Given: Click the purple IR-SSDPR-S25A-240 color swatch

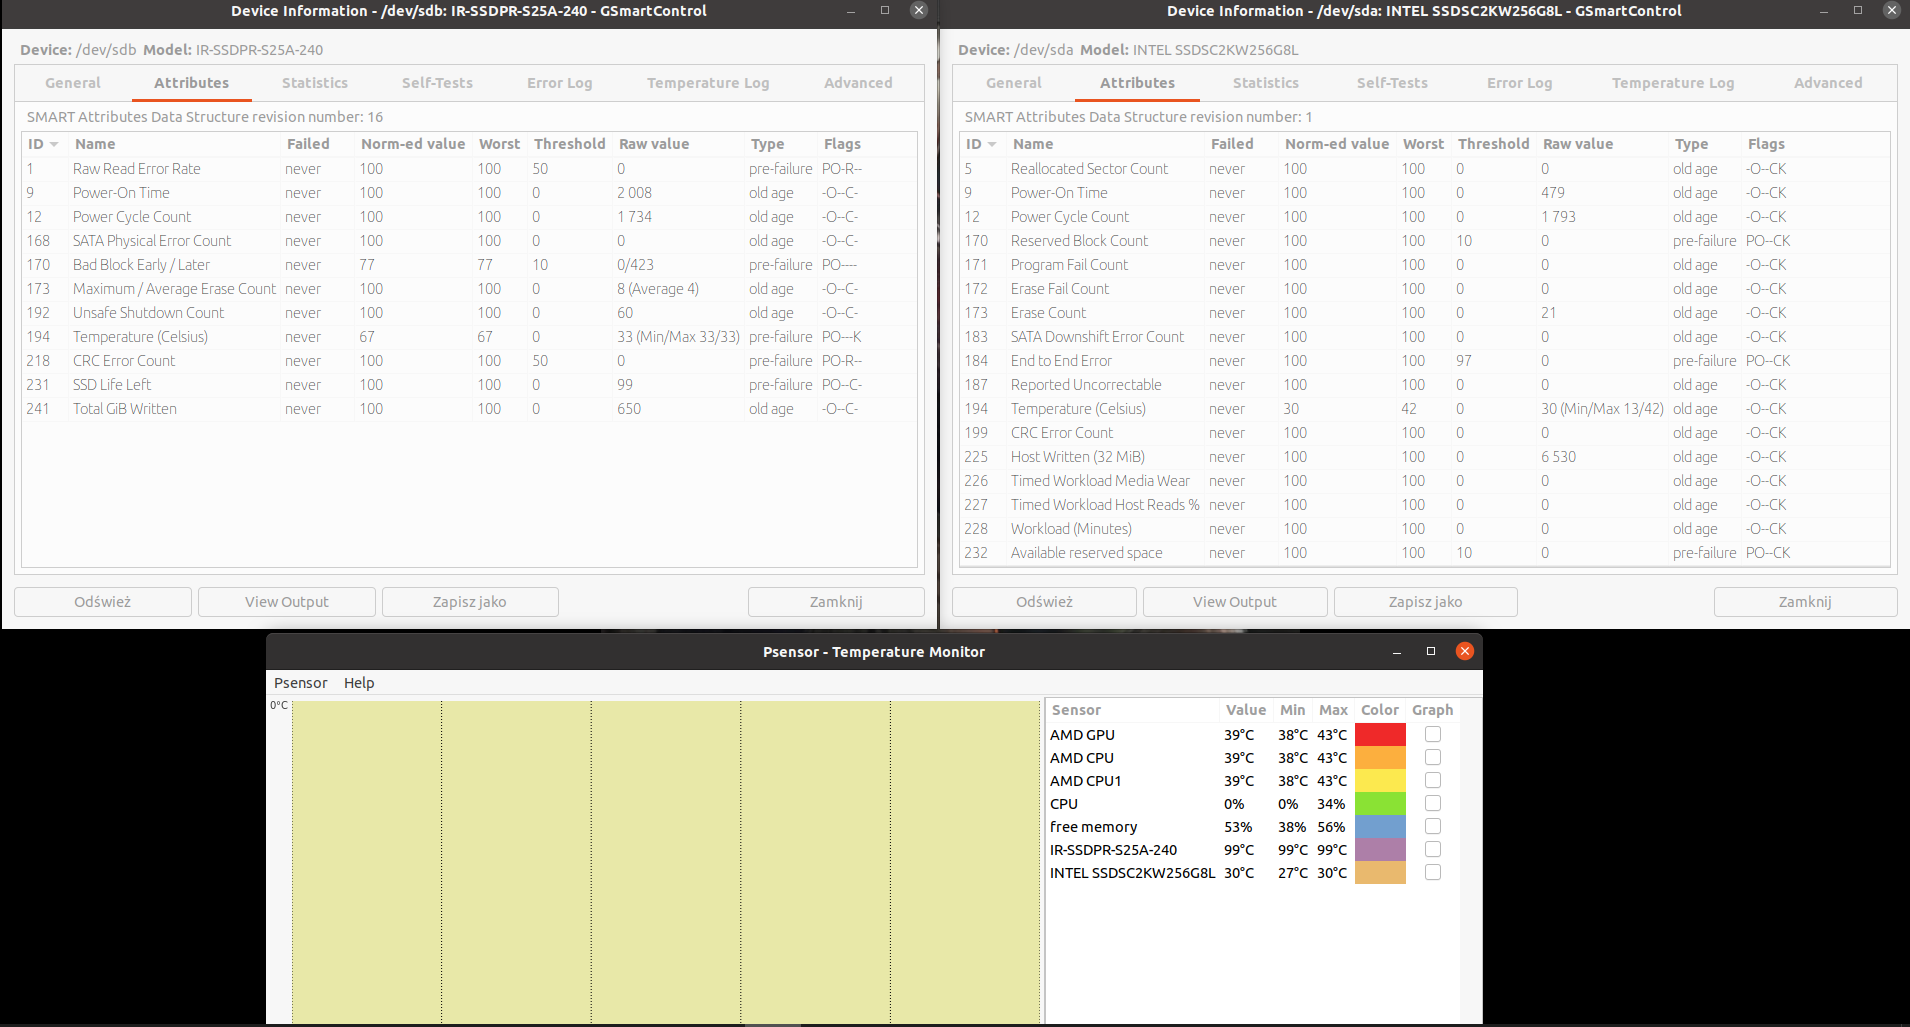Looking at the screenshot, I should [1380, 849].
